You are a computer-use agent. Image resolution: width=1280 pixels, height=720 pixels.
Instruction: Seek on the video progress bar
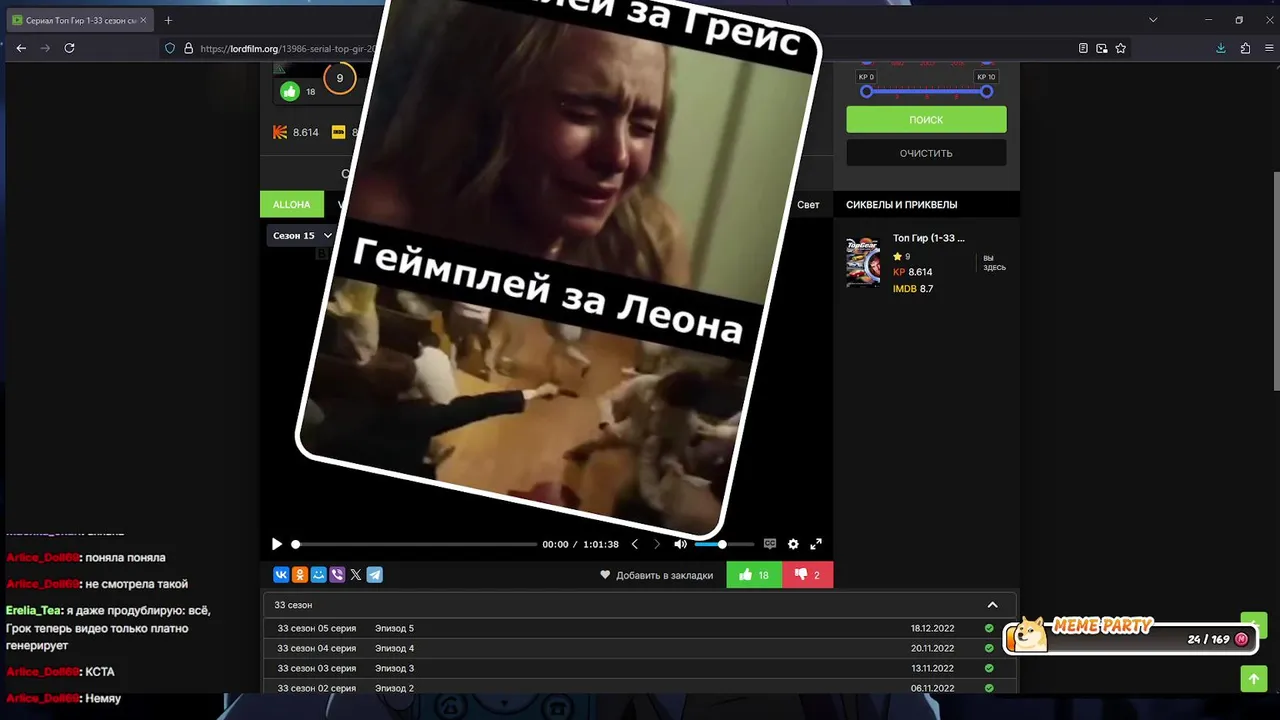[414, 544]
